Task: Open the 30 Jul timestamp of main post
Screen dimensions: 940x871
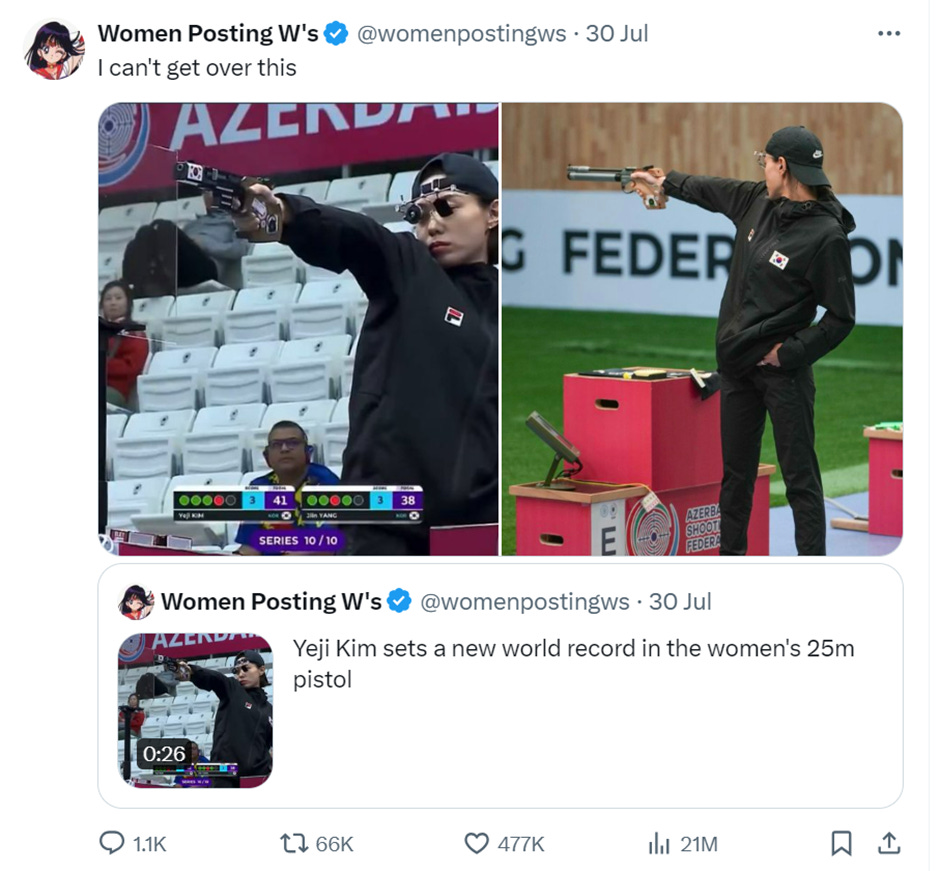Action: (x=617, y=34)
